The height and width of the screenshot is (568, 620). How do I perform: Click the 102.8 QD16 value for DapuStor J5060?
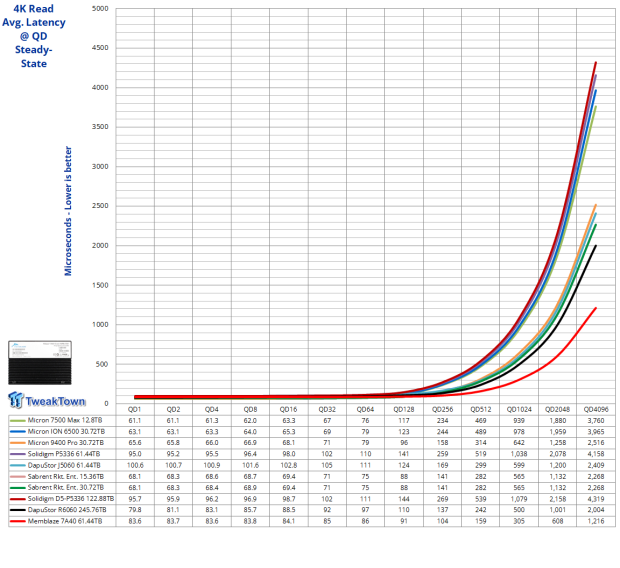coord(289,465)
